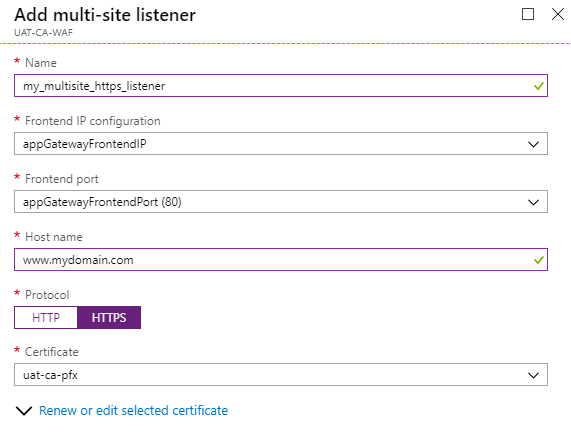Click the green checkmark in Host name field

539,260
